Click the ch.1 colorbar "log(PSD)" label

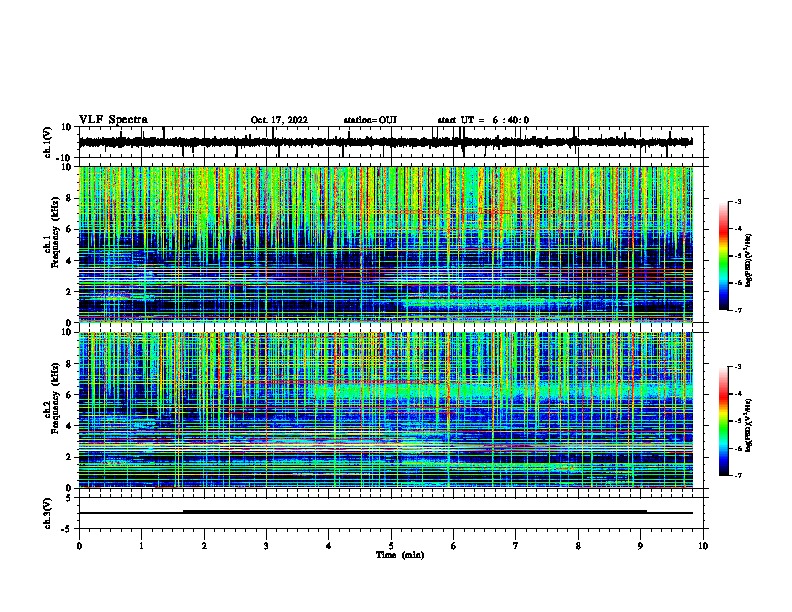coord(749,260)
